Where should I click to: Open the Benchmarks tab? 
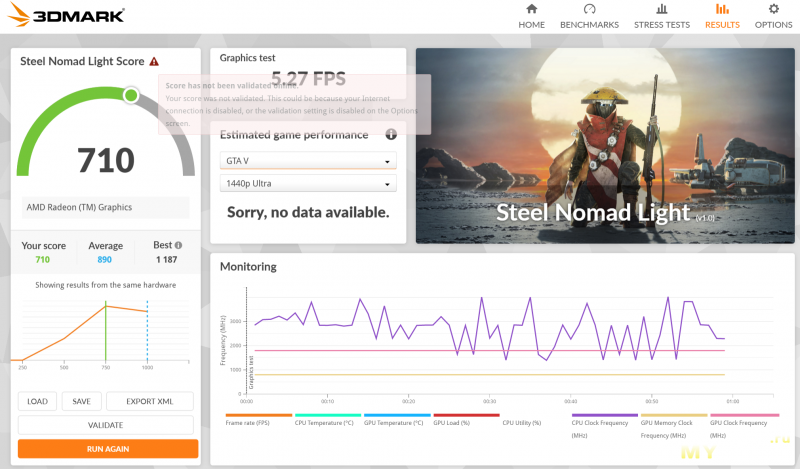pyautogui.click(x=589, y=16)
